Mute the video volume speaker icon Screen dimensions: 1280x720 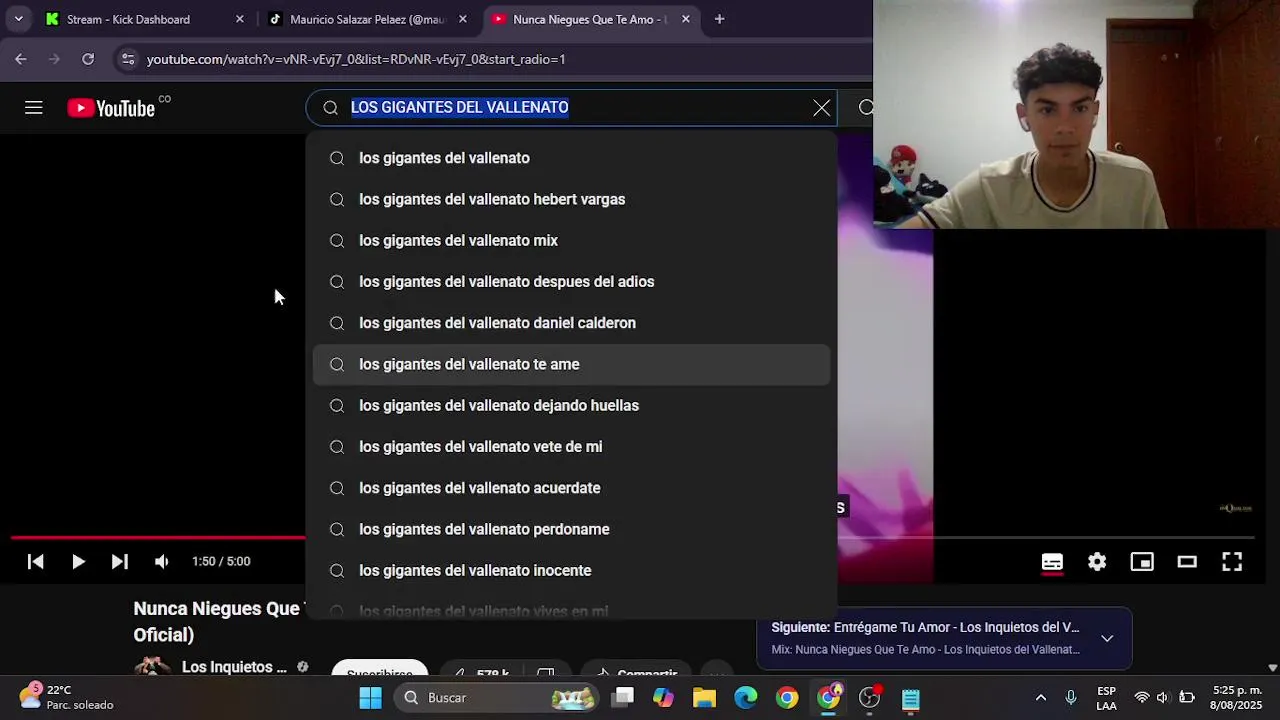pyautogui.click(x=162, y=562)
